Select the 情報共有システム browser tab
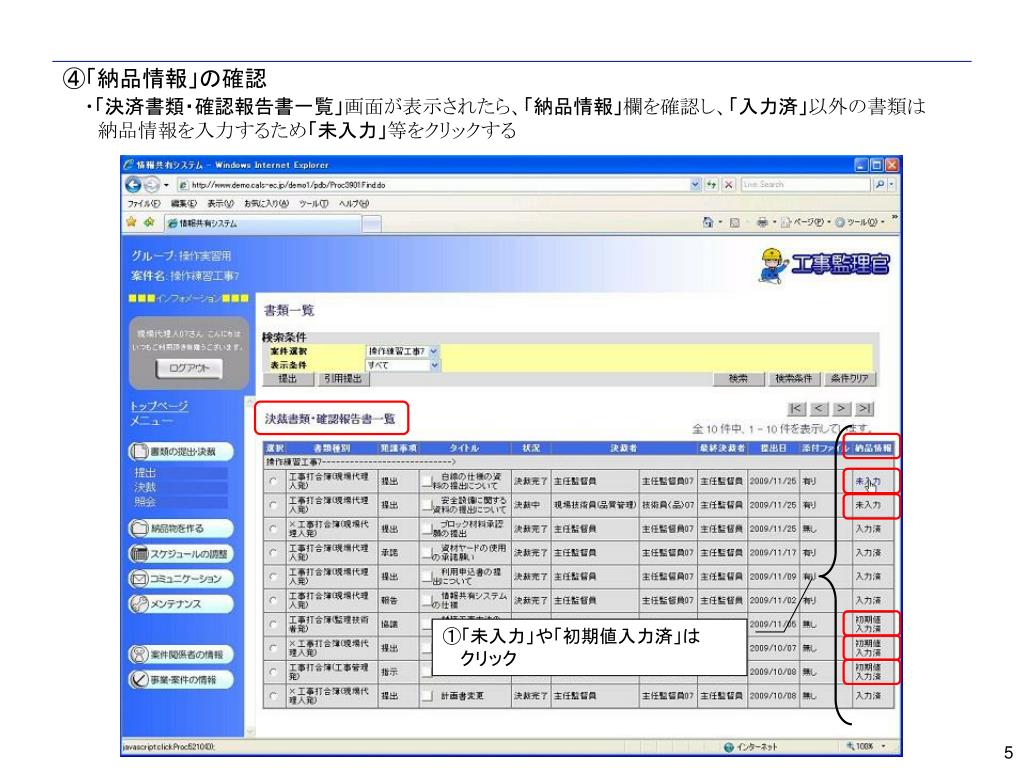 click(263, 223)
